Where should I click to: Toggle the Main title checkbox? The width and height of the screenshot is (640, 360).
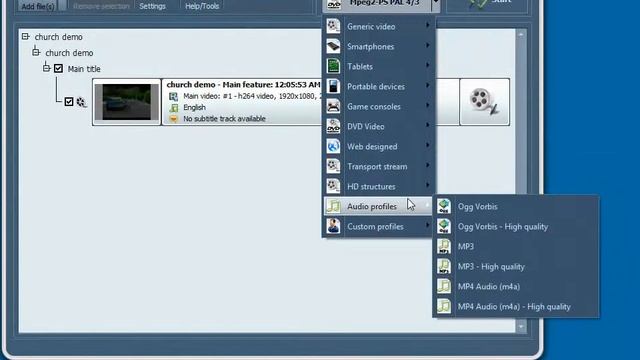58,69
